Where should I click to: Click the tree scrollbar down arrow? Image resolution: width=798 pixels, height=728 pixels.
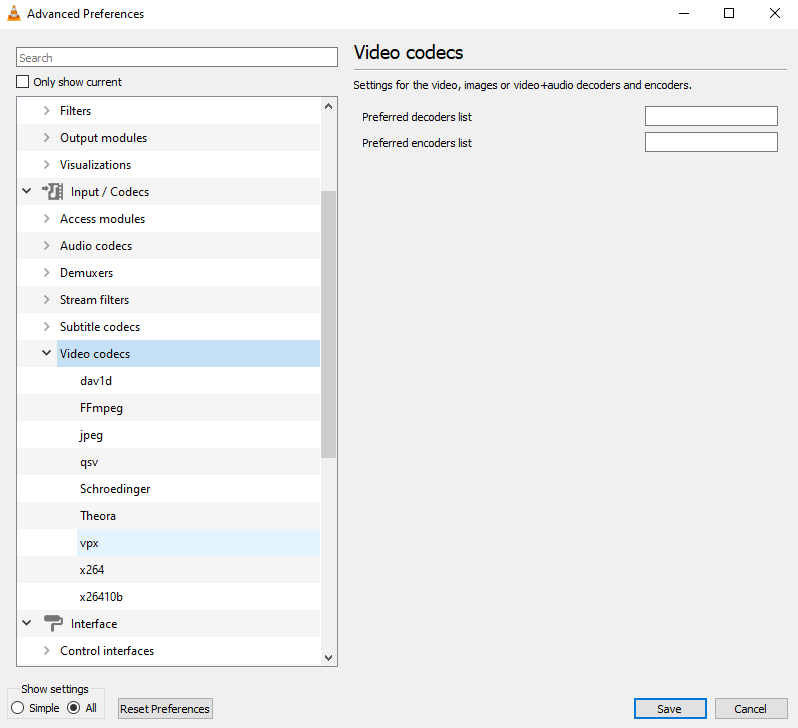coord(328,658)
